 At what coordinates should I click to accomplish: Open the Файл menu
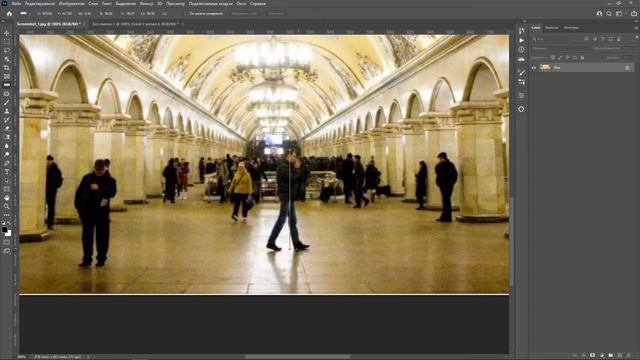click(x=16, y=4)
